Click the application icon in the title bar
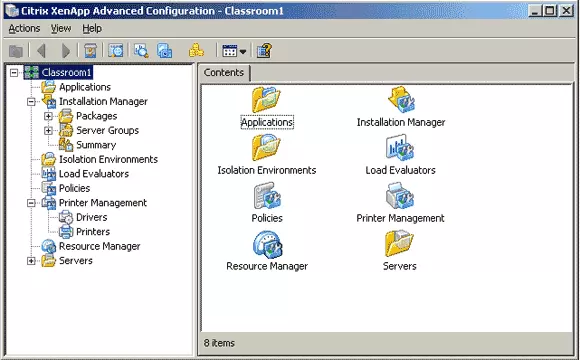Screen dimensions: 580x360 pos(12,10)
